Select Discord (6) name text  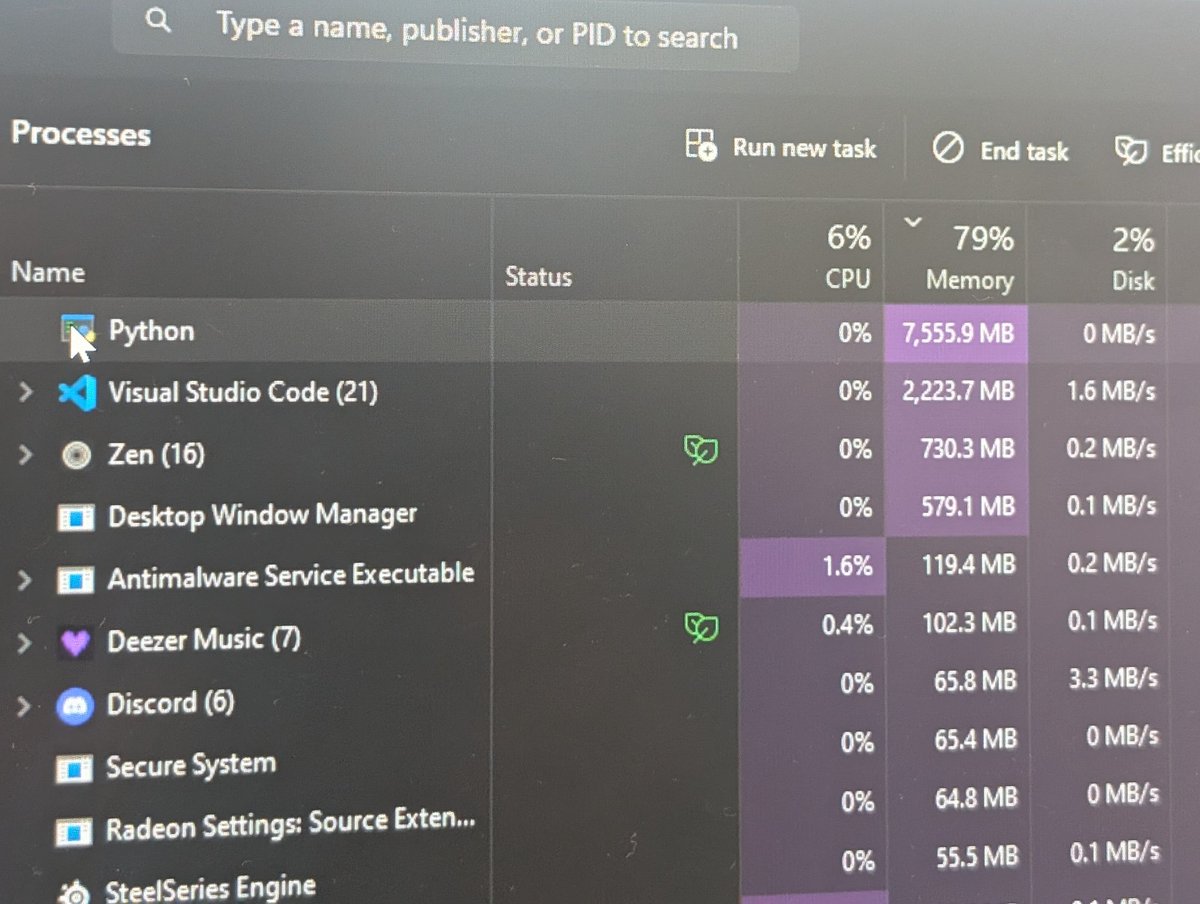[170, 703]
